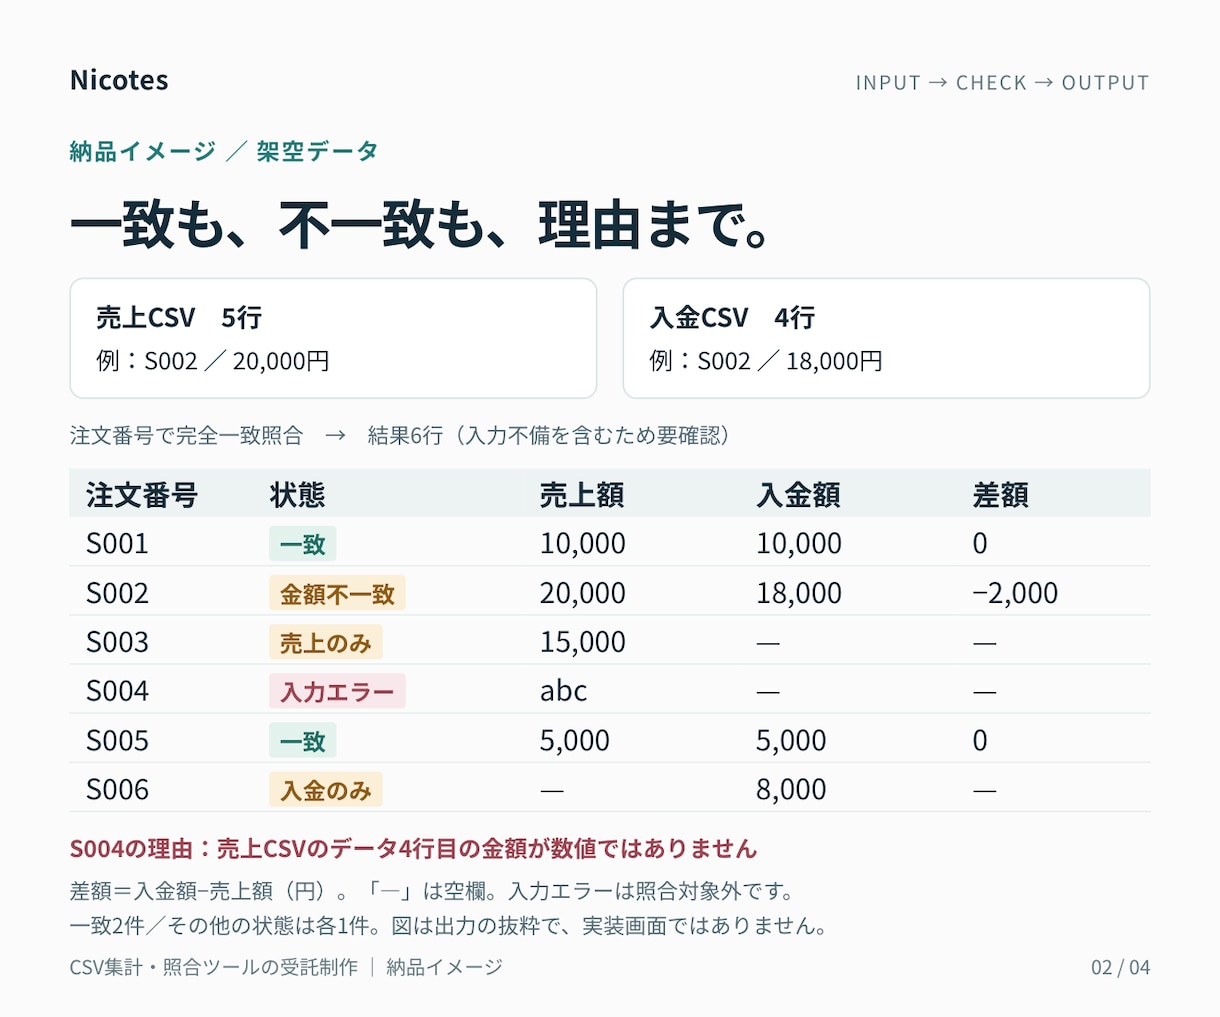Click the INPUT → CHECK → OUTPUT header text
The height and width of the screenshot is (1017, 1220).
point(1002,83)
